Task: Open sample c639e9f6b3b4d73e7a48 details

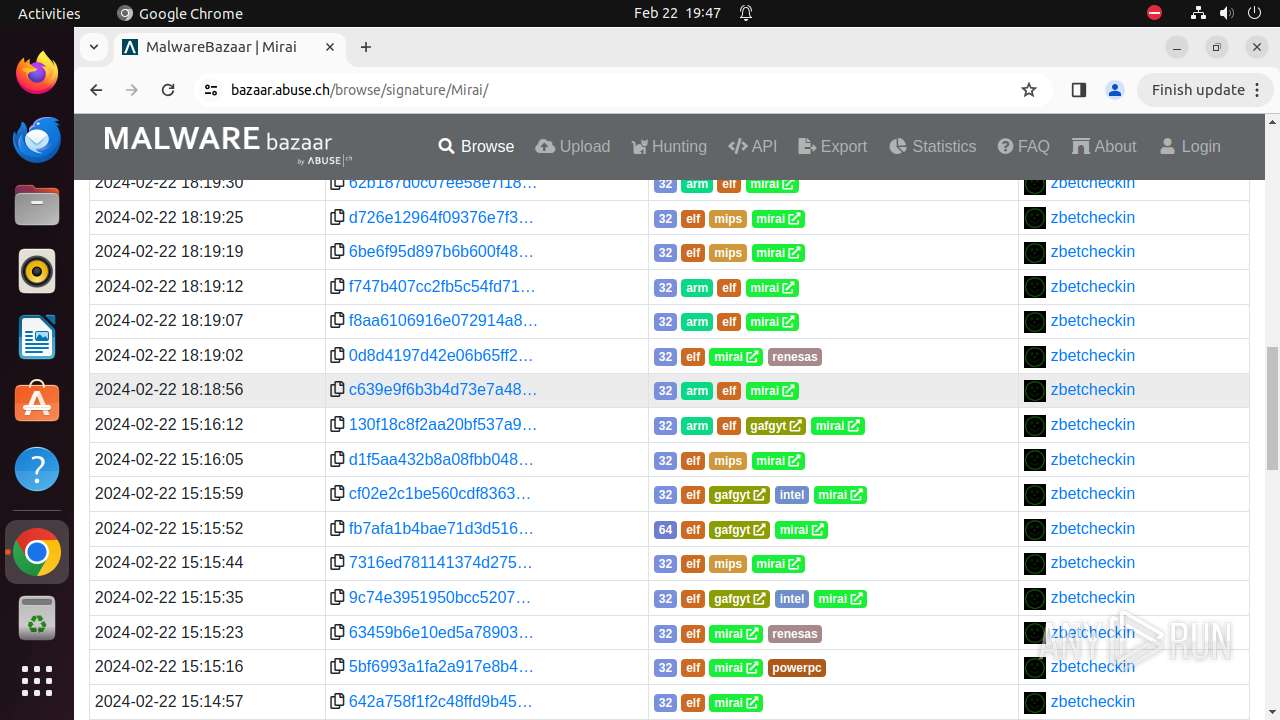Action: (443, 390)
